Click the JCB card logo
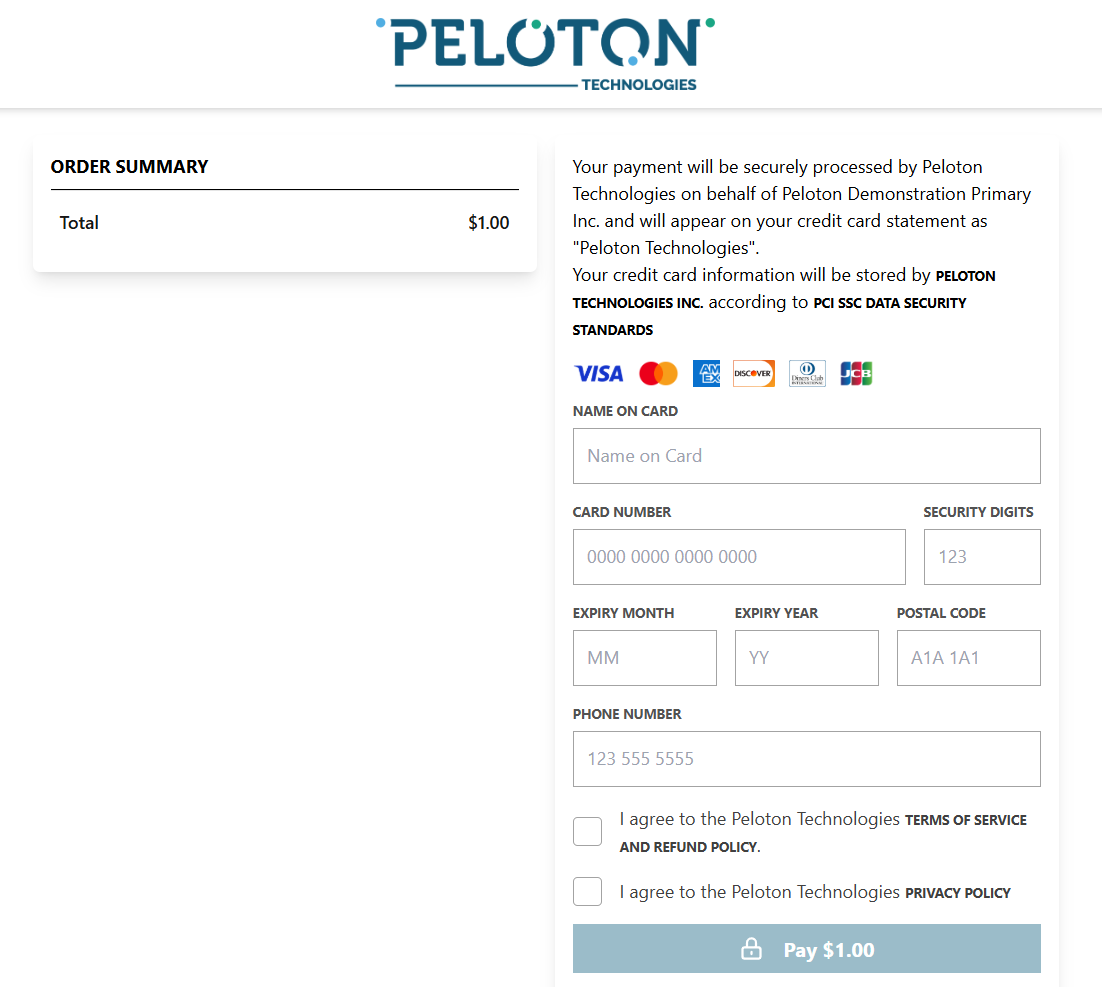This screenshot has width=1102, height=987. pos(856,374)
